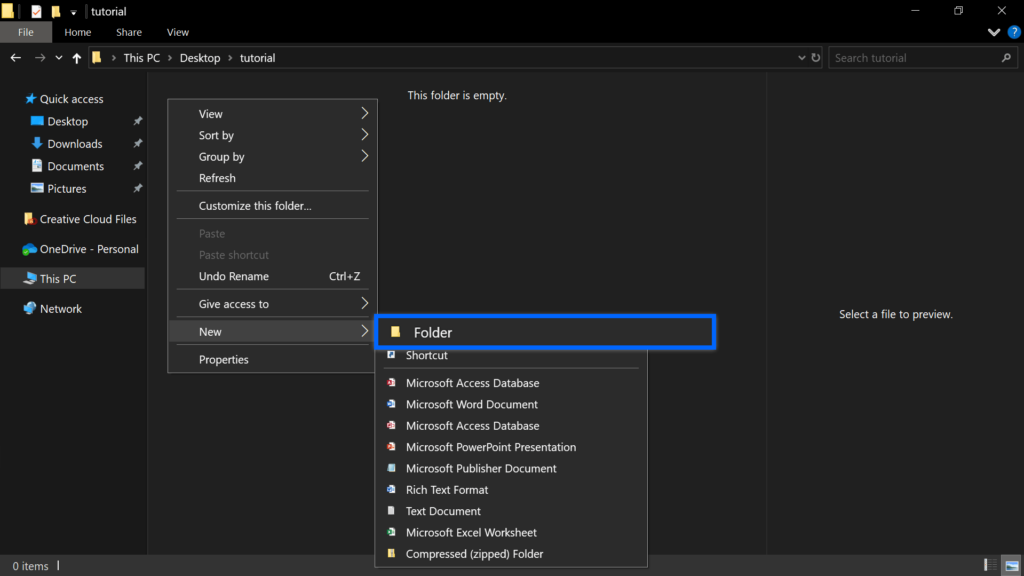Screen dimensions: 1024x576
Task: Click the folder icon in address bar
Action: pyautogui.click(x=97, y=57)
